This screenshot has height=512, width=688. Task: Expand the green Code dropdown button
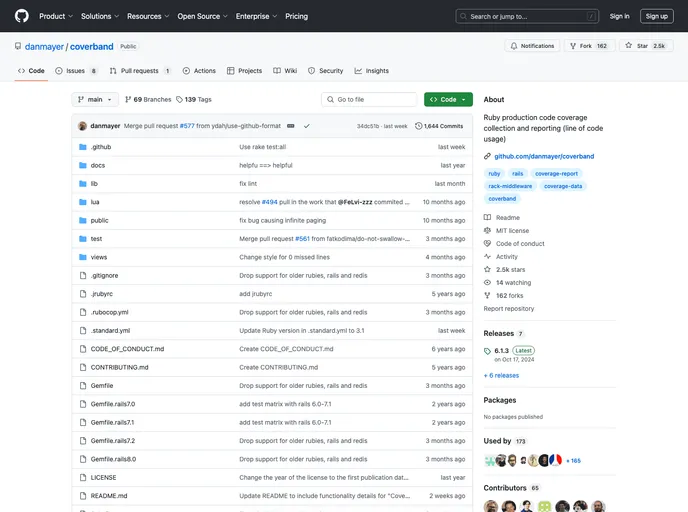pyautogui.click(x=447, y=100)
